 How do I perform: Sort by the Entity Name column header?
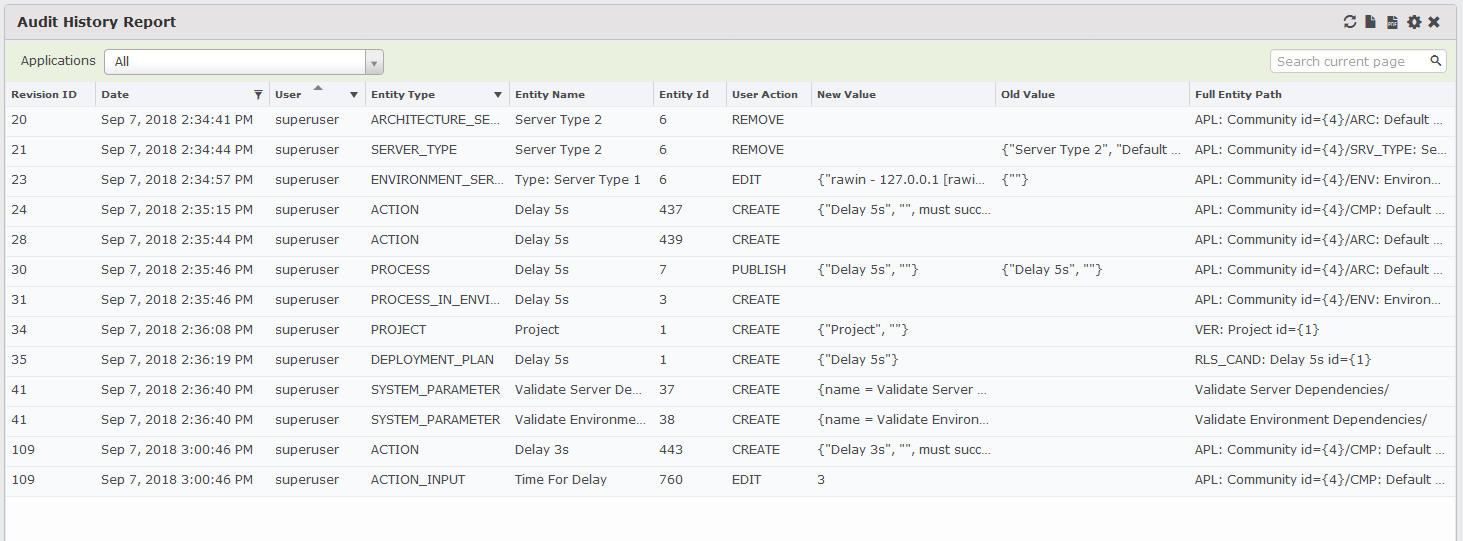tap(581, 94)
